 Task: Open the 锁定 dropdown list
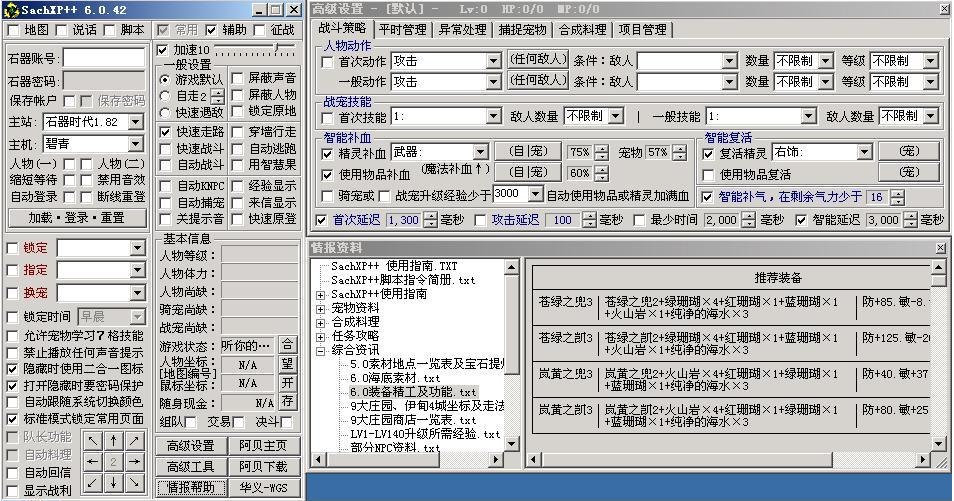[x=138, y=248]
